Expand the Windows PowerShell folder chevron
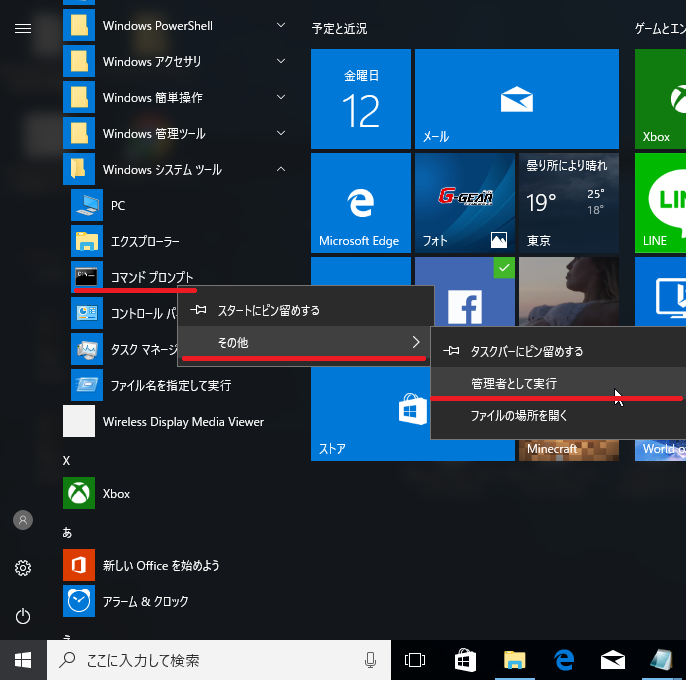Viewport: 686px width, 681px height. click(281, 25)
